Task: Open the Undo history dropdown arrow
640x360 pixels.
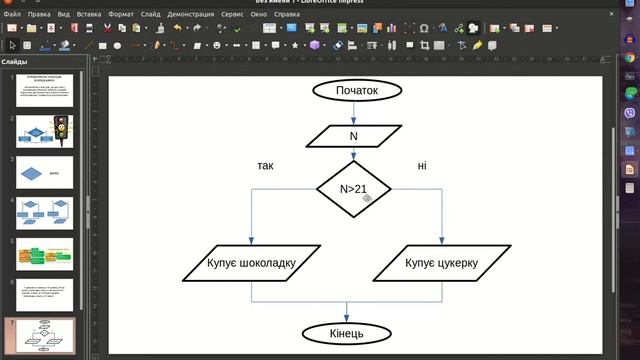Action: point(187,28)
